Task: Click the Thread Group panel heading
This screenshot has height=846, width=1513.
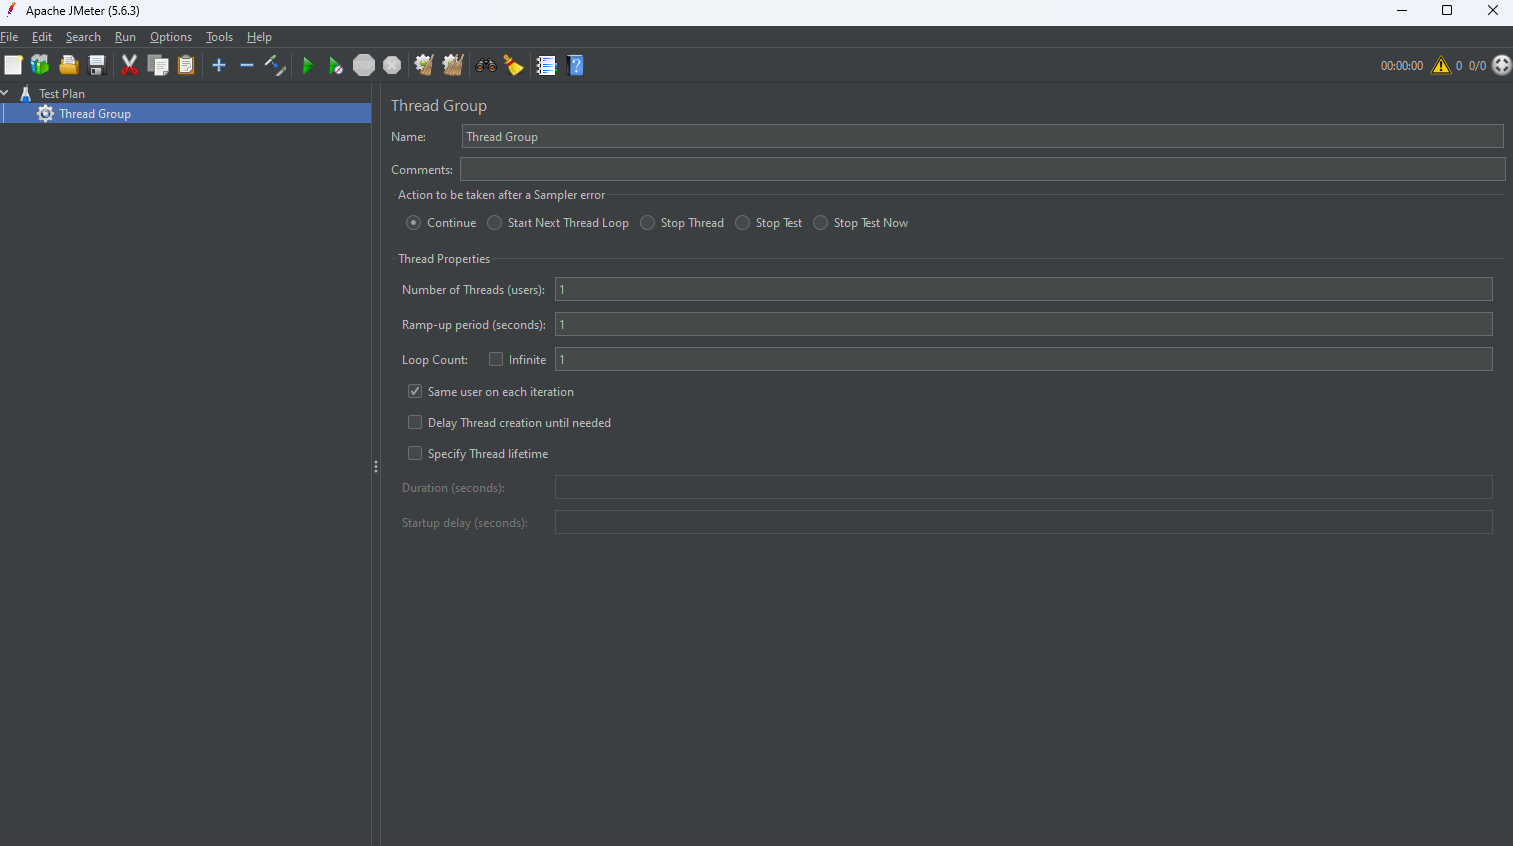Action: click(439, 105)
